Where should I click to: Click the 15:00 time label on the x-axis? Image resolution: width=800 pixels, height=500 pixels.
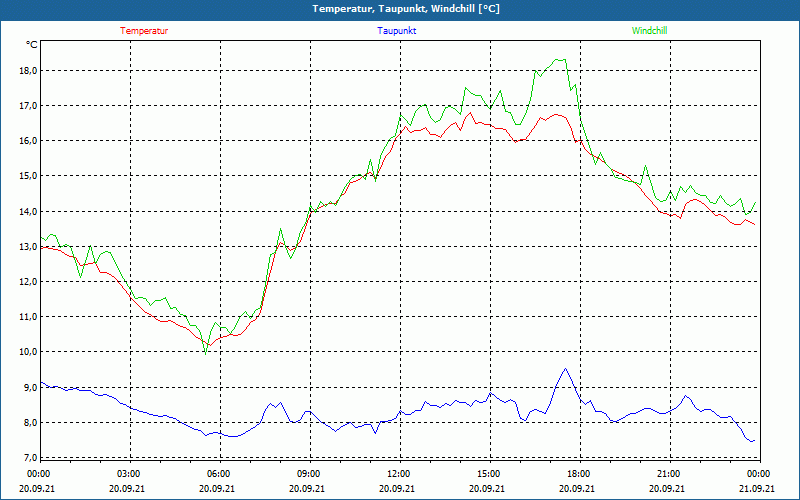[488, 474]
